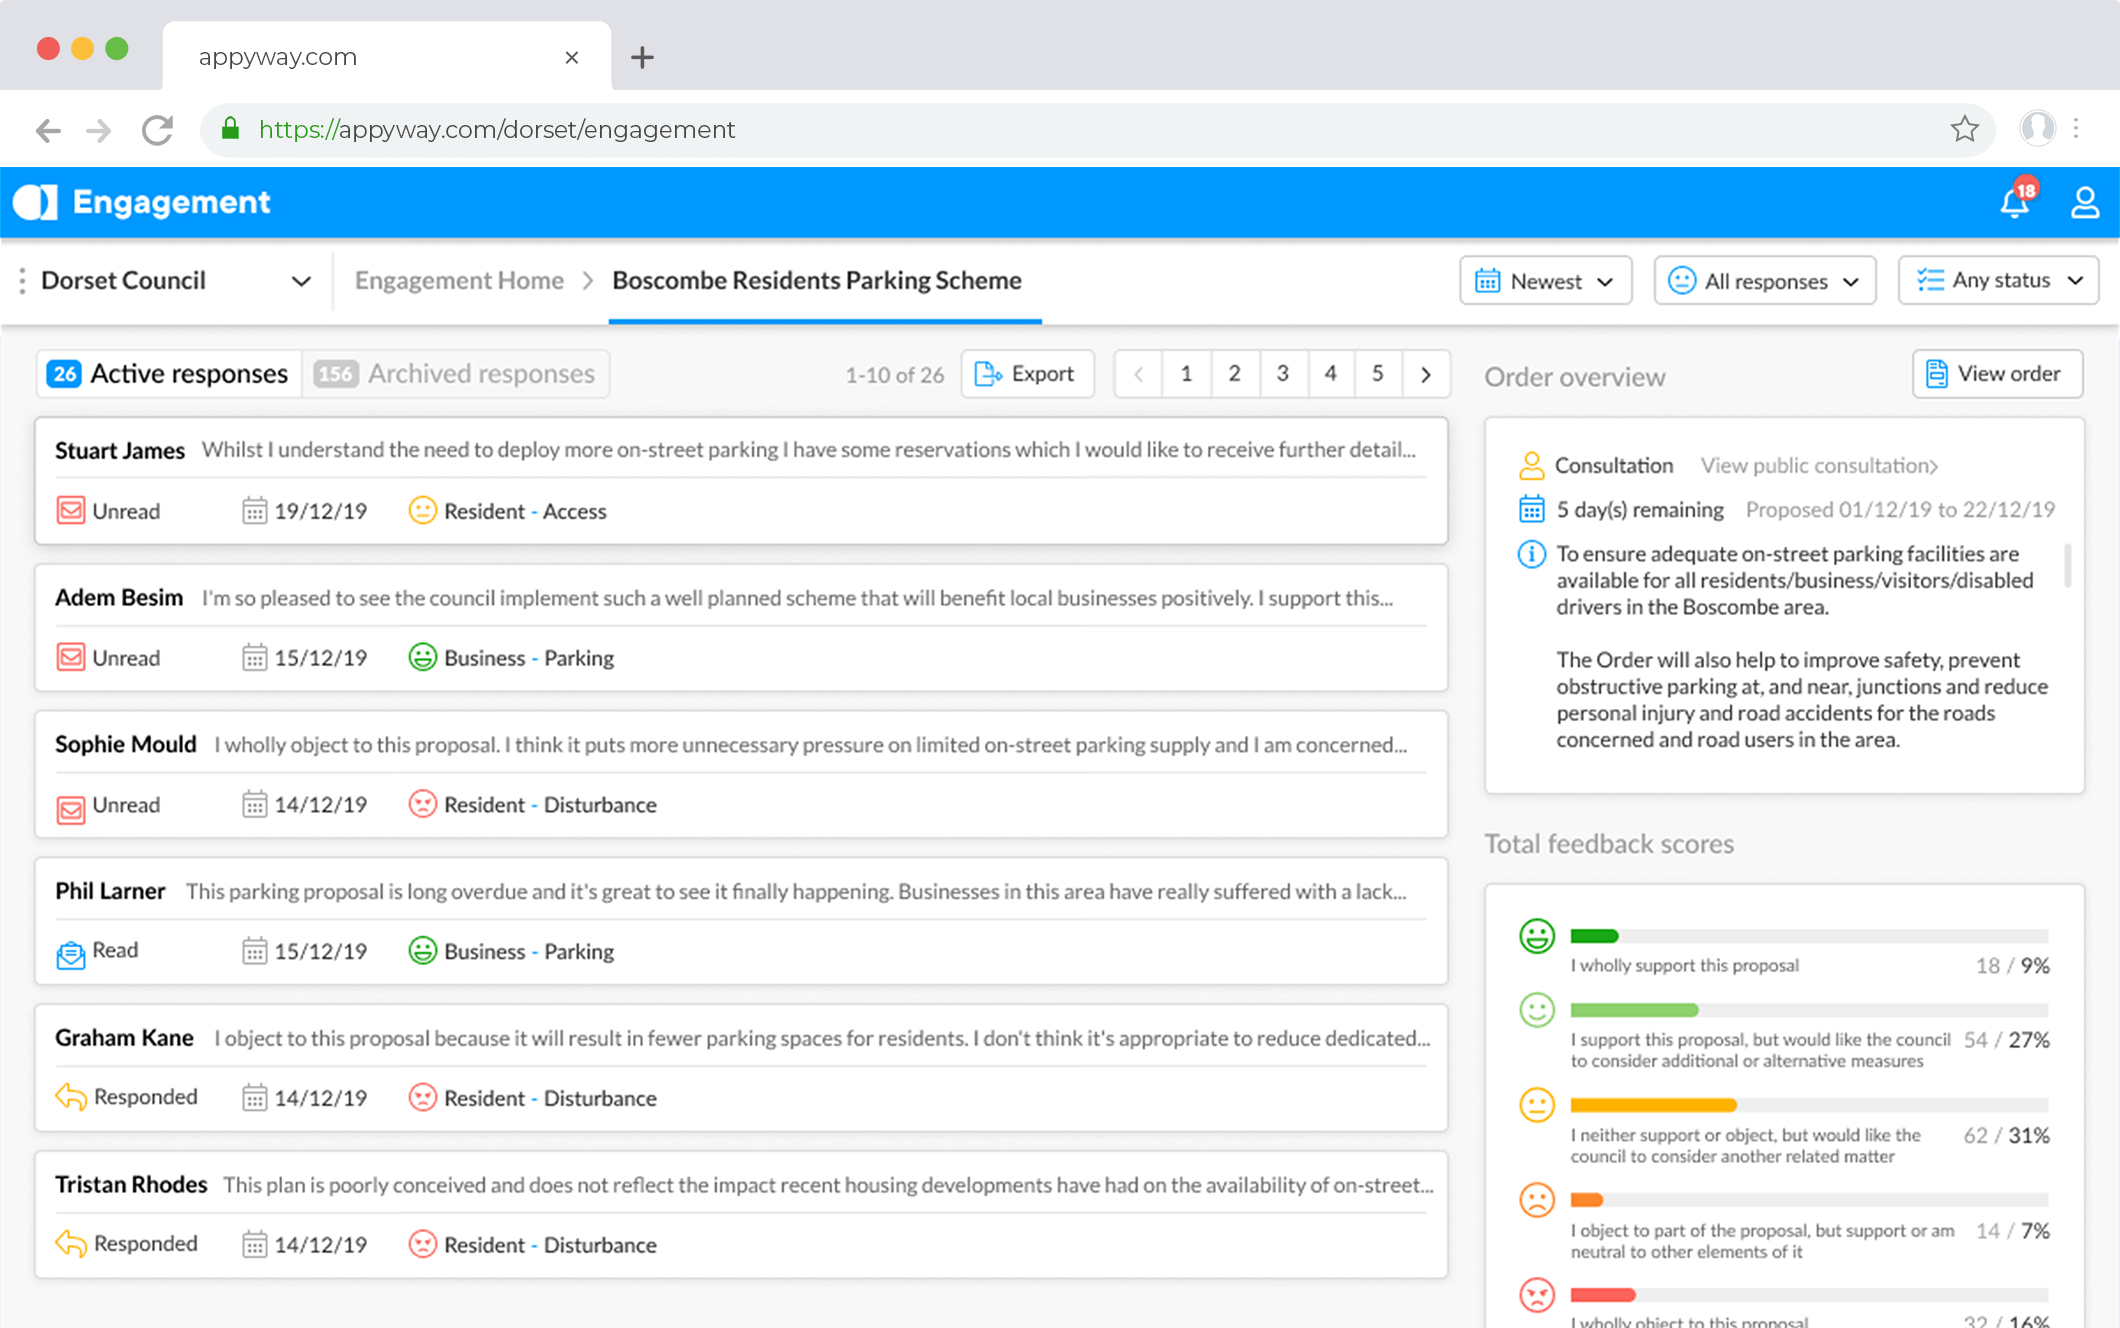Open the Any status filter dropdown

(x=1997, y=281)
